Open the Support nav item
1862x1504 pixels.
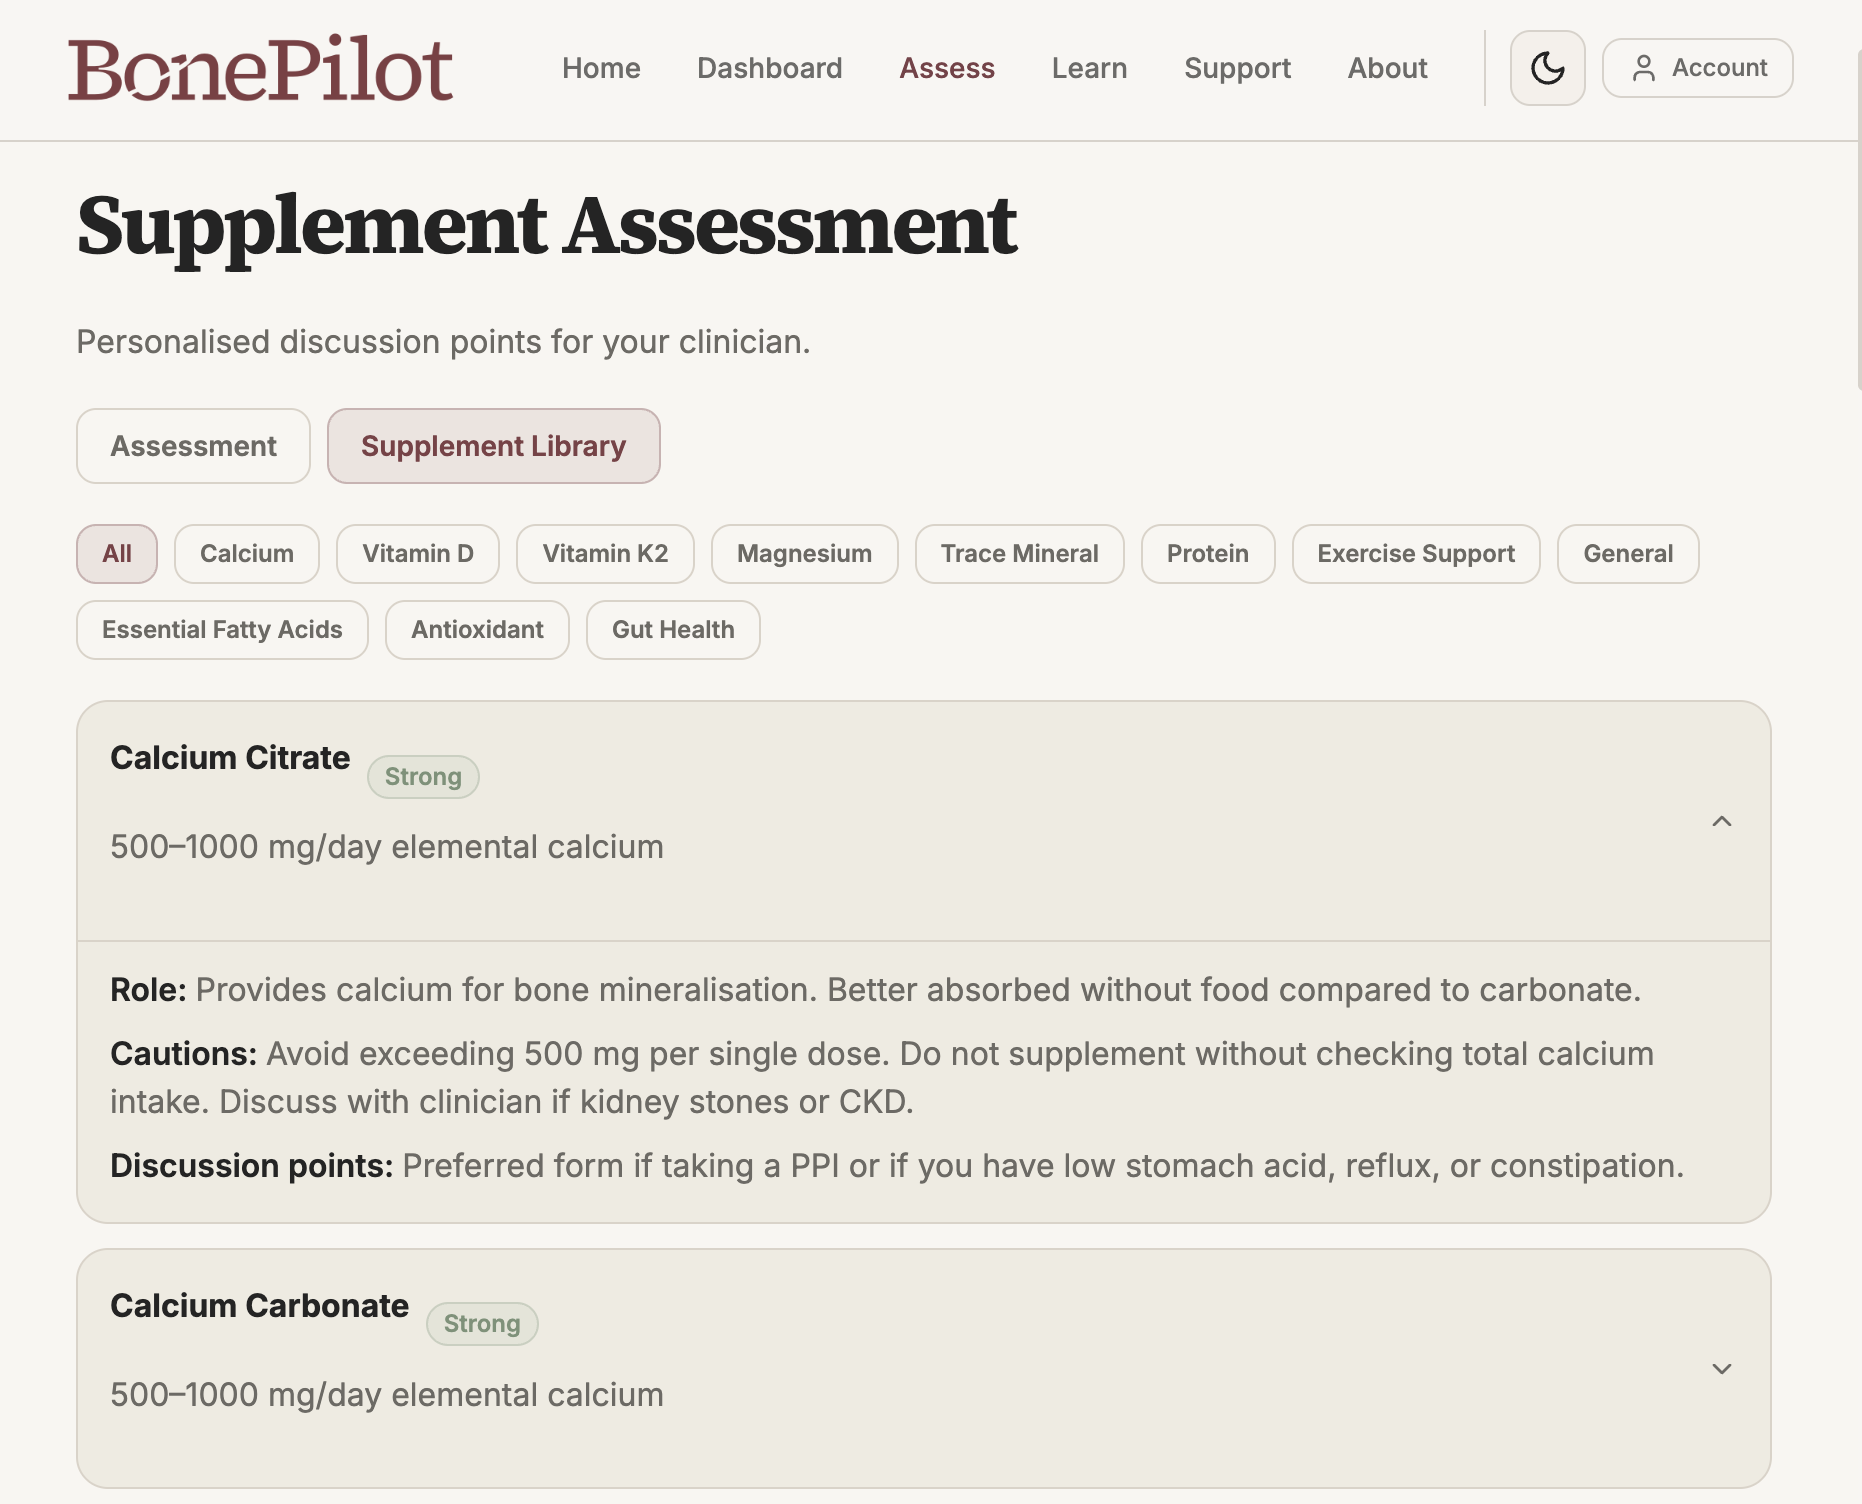(1237, 68)
